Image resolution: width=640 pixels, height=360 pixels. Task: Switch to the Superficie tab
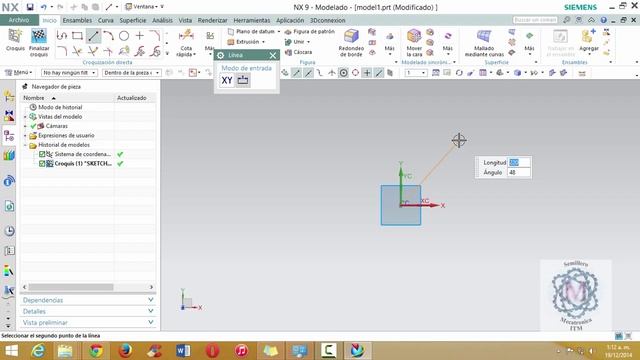(133, 20)
